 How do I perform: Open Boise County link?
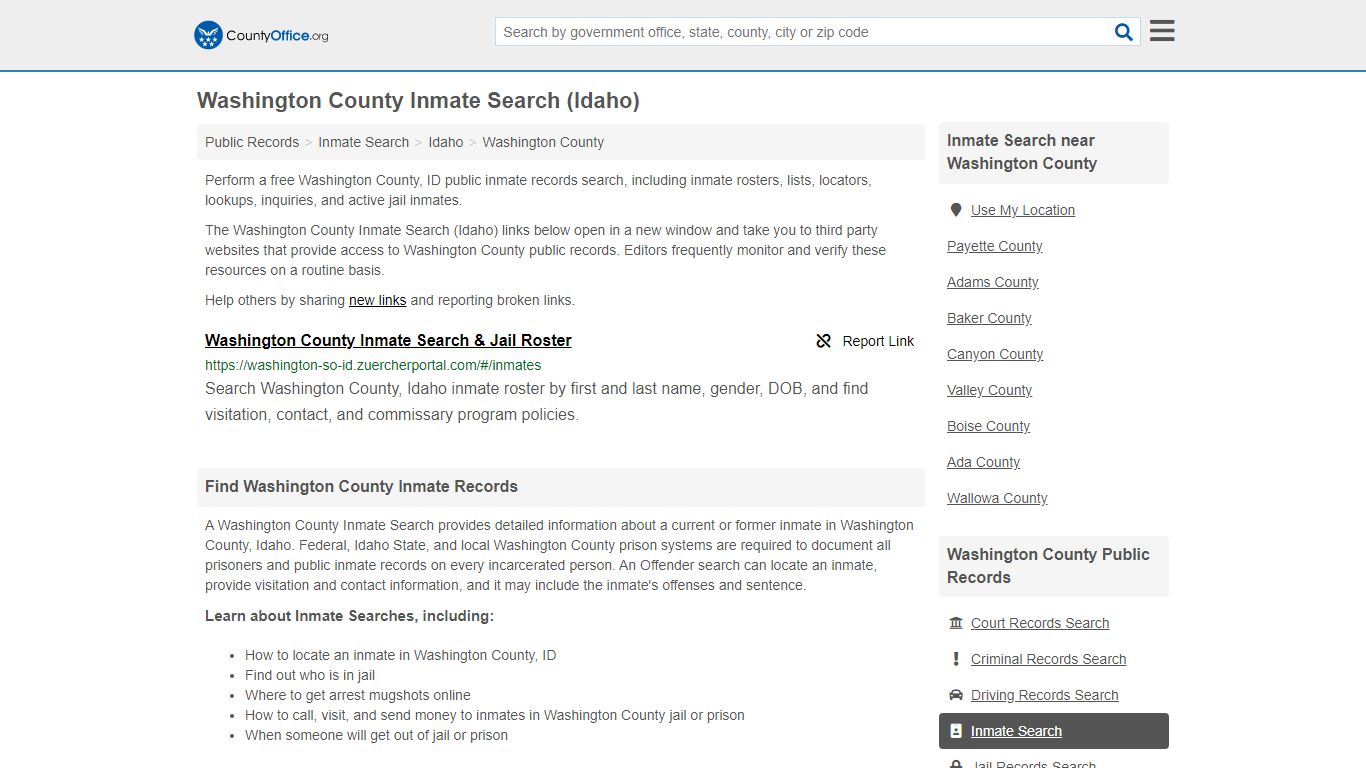pos(988,426)
